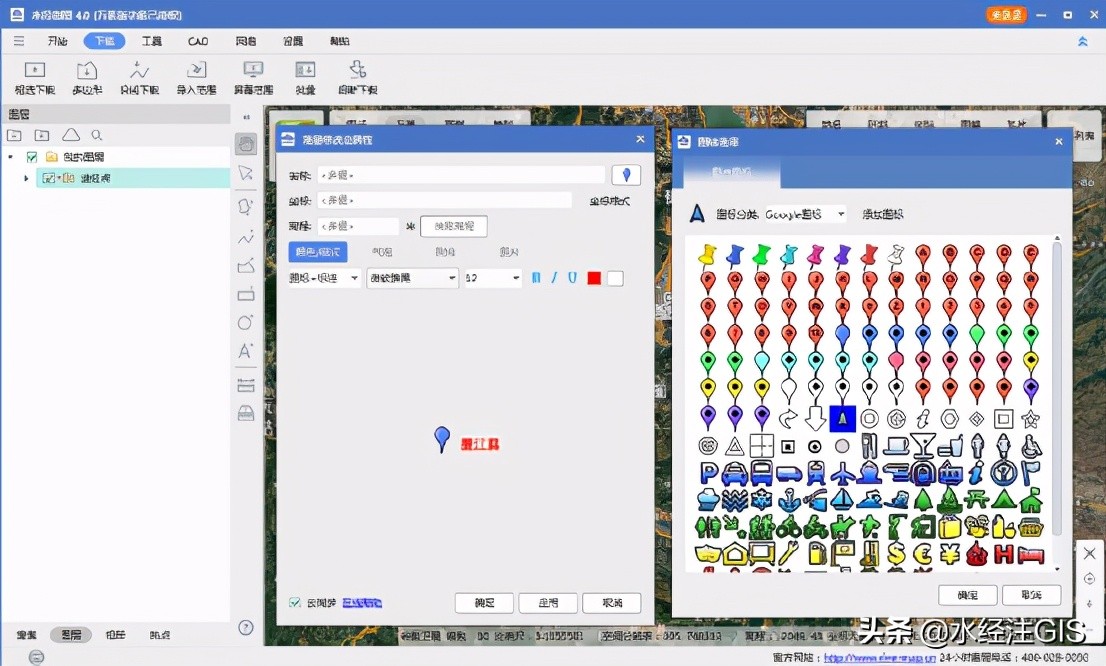Pick the white pushpin marker icon
Image resolution: width=1106 pixels, height=666 pixels.
pyautogui.click(x=896, y=255)
